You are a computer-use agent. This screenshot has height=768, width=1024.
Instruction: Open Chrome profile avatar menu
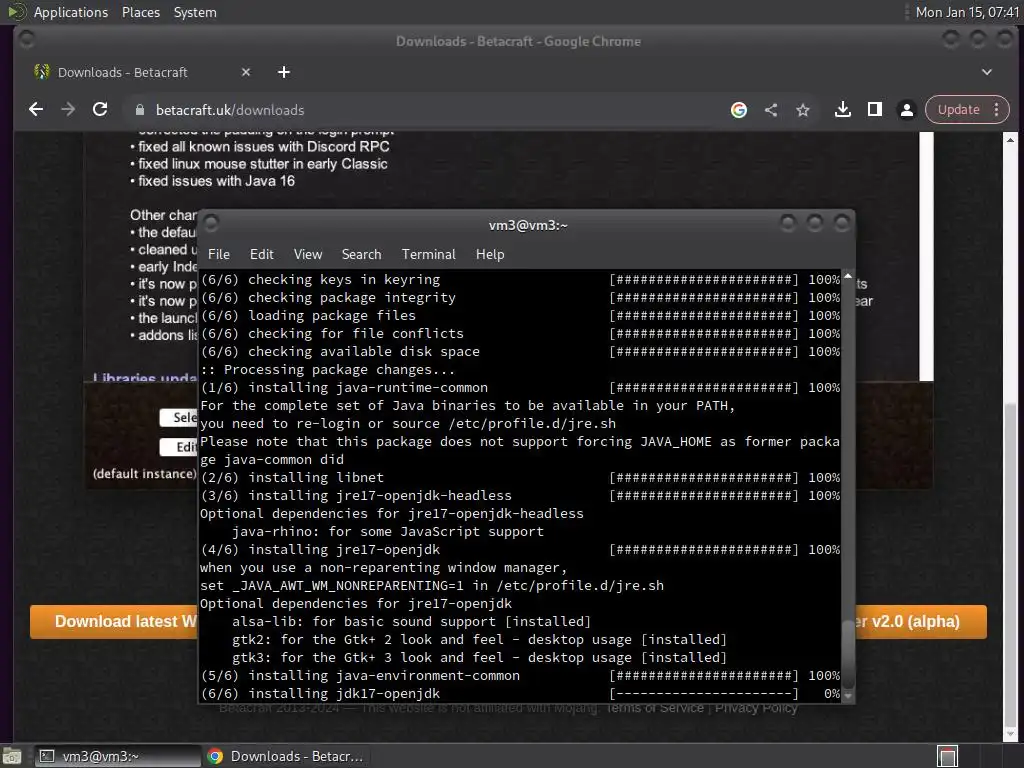[906, 110]
